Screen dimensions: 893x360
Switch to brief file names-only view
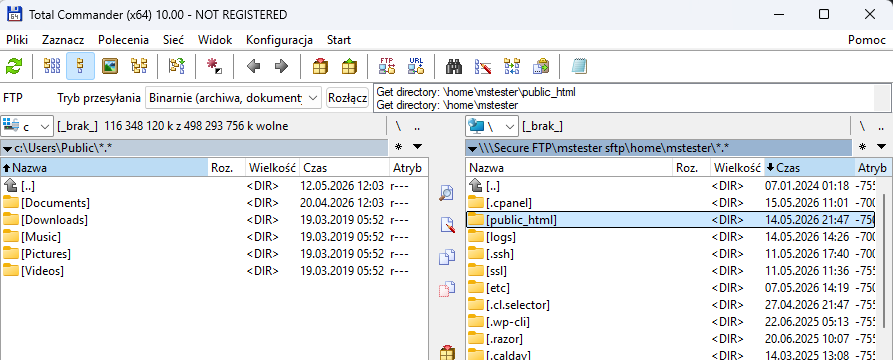52,66
